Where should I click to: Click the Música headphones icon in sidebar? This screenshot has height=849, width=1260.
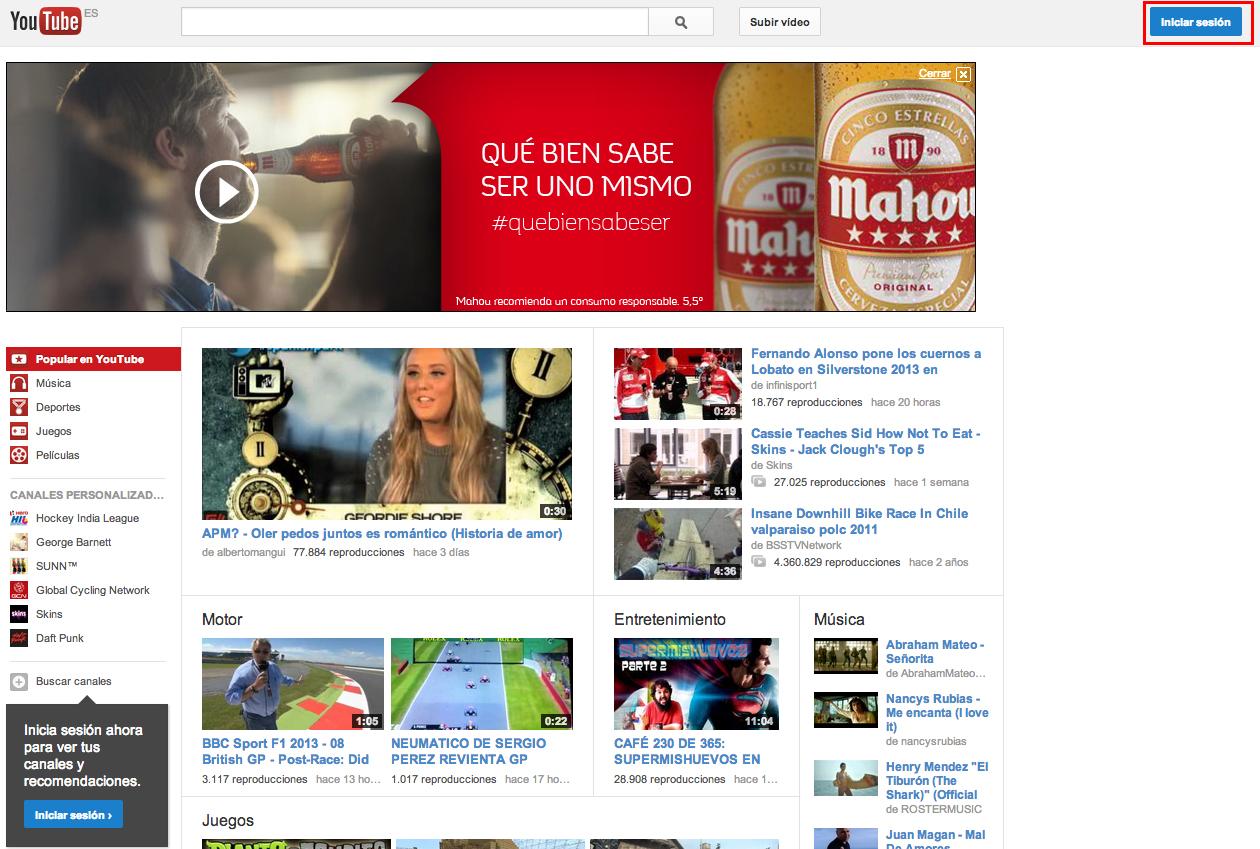19,384
